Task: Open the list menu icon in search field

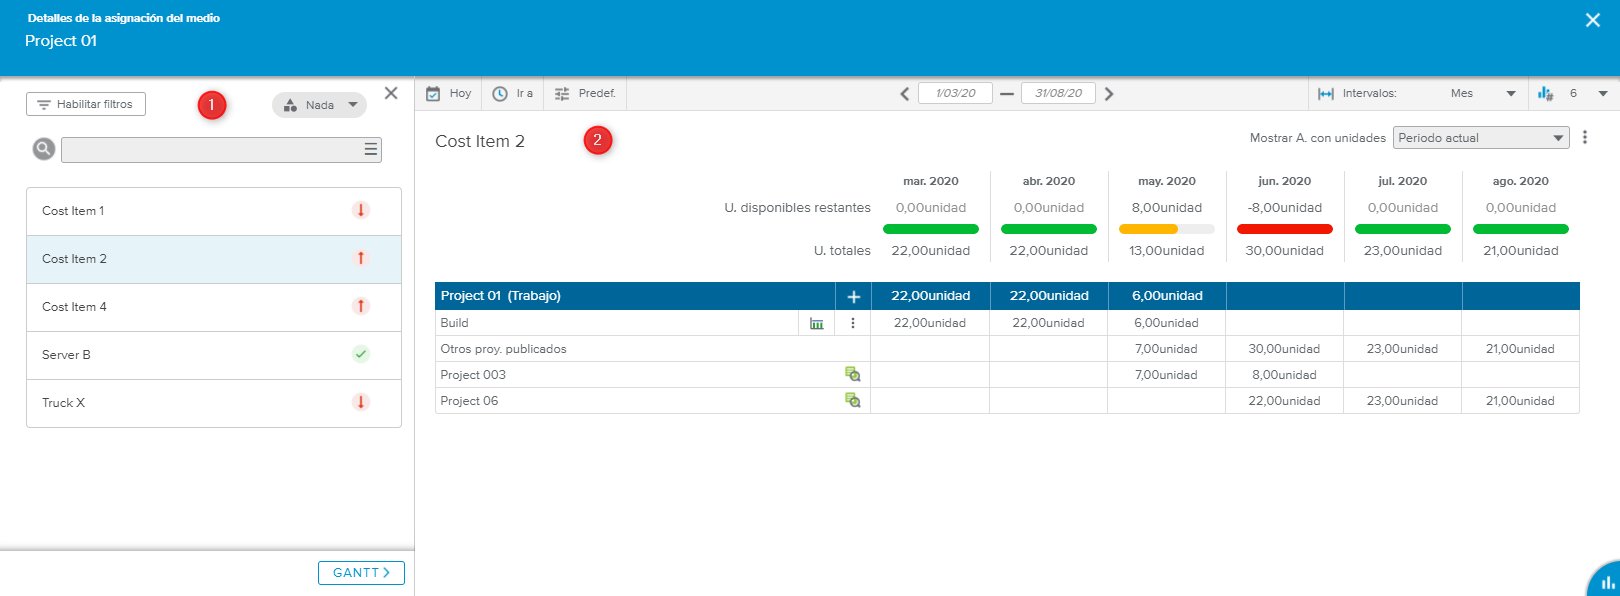Action: pyautogui.click(x=370, y=149)
